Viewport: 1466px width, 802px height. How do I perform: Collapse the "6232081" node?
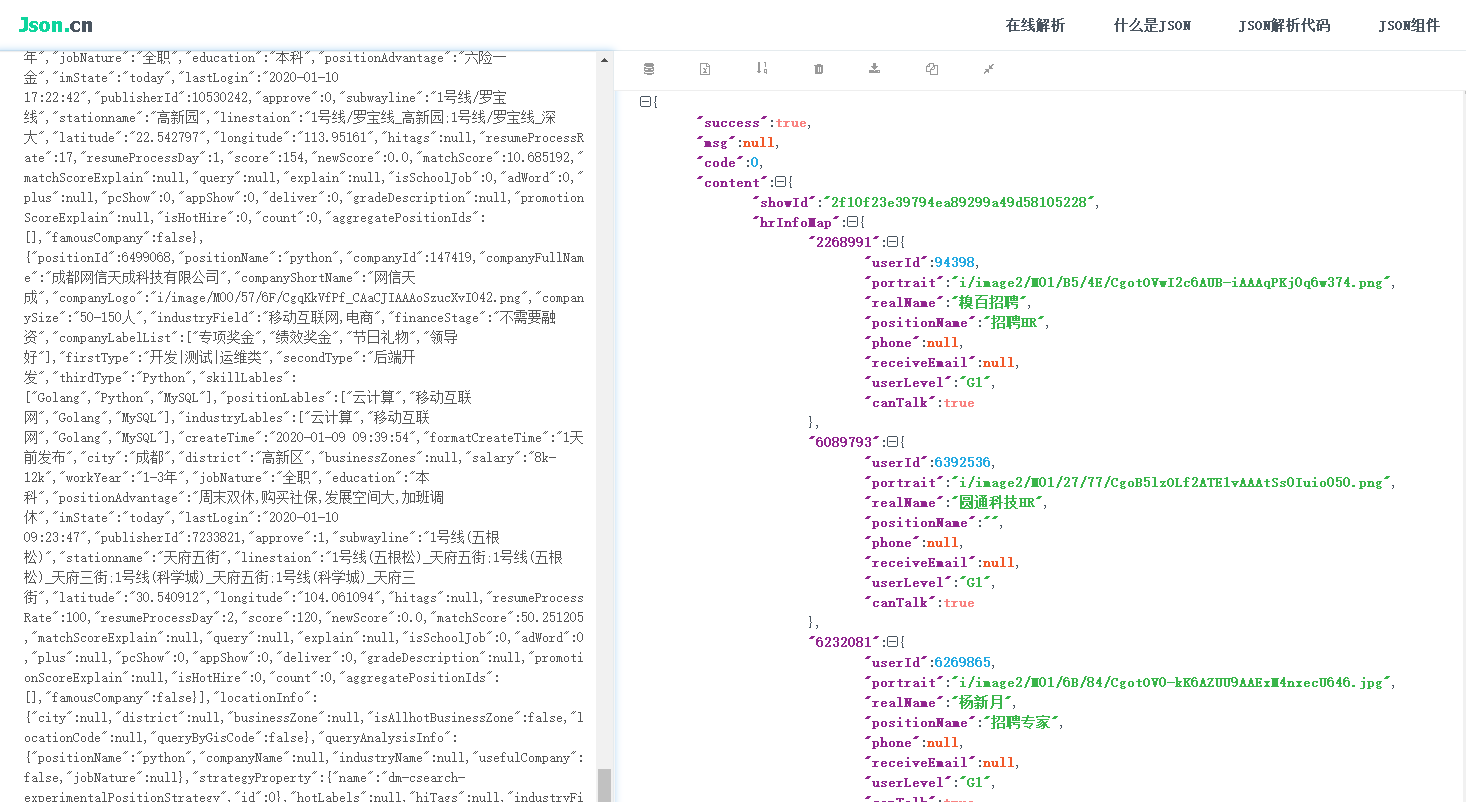pyautogui.click(x=892, y=642)
